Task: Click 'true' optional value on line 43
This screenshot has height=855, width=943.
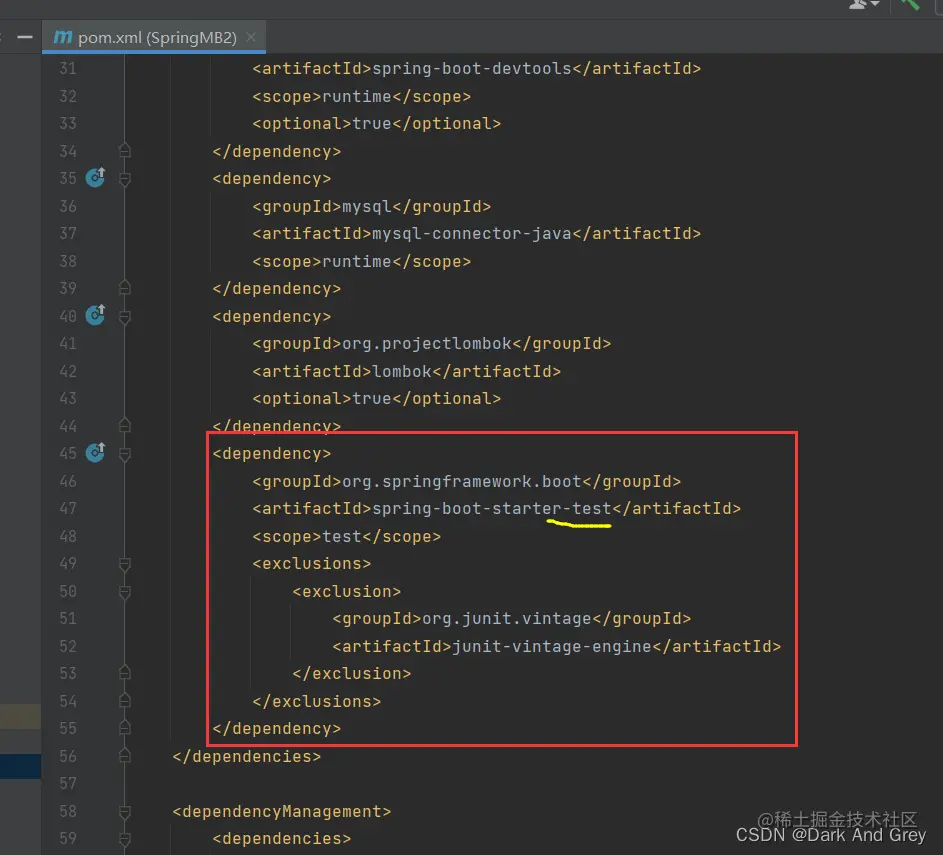Action: tap(372, 398)
